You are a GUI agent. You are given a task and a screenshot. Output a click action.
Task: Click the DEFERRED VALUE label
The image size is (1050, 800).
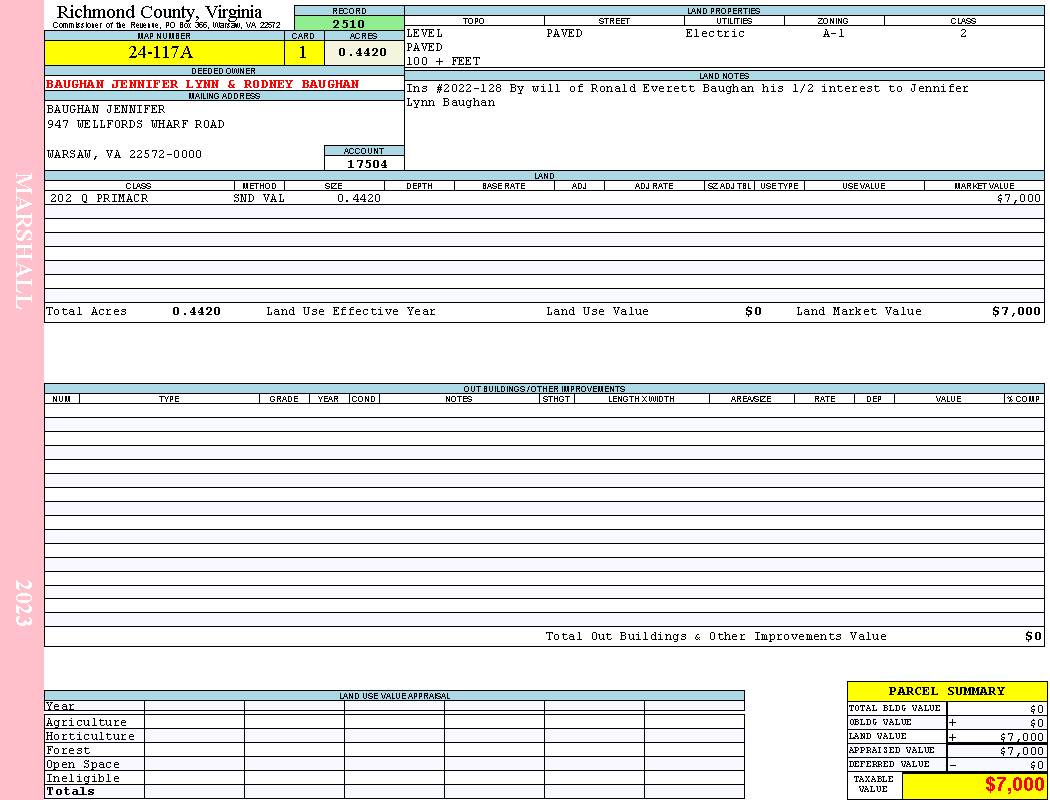pyautogui.click(x=889, y=765)
